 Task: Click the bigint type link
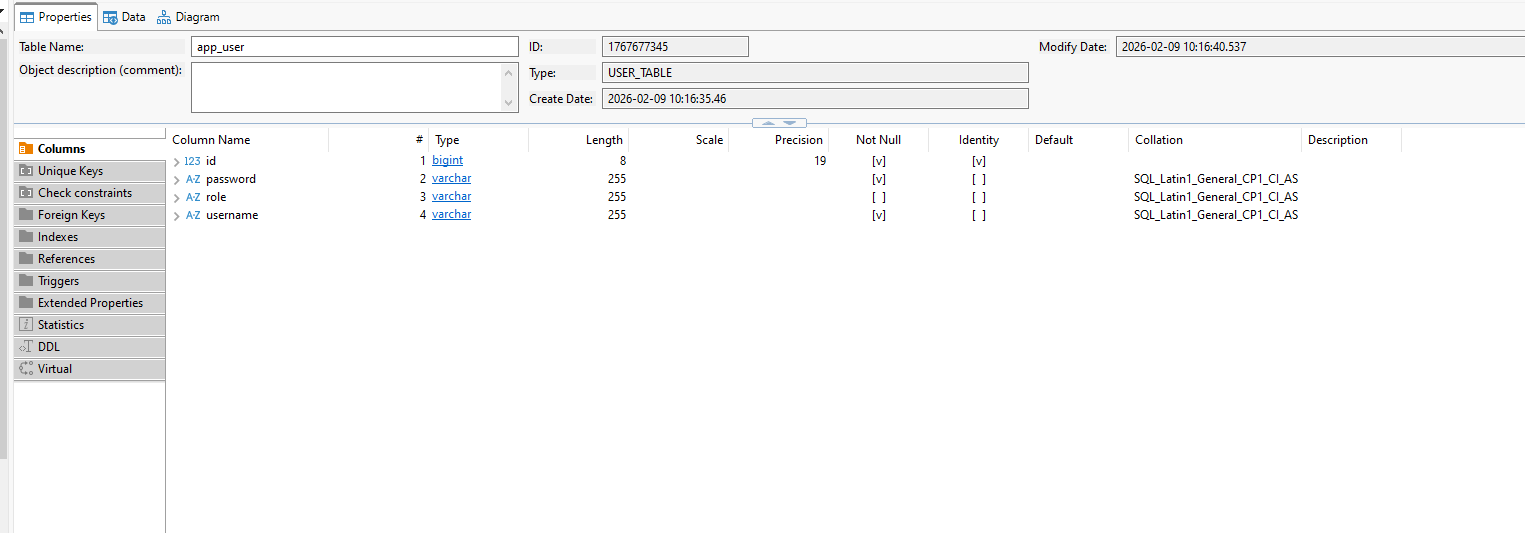click(447, 160)
